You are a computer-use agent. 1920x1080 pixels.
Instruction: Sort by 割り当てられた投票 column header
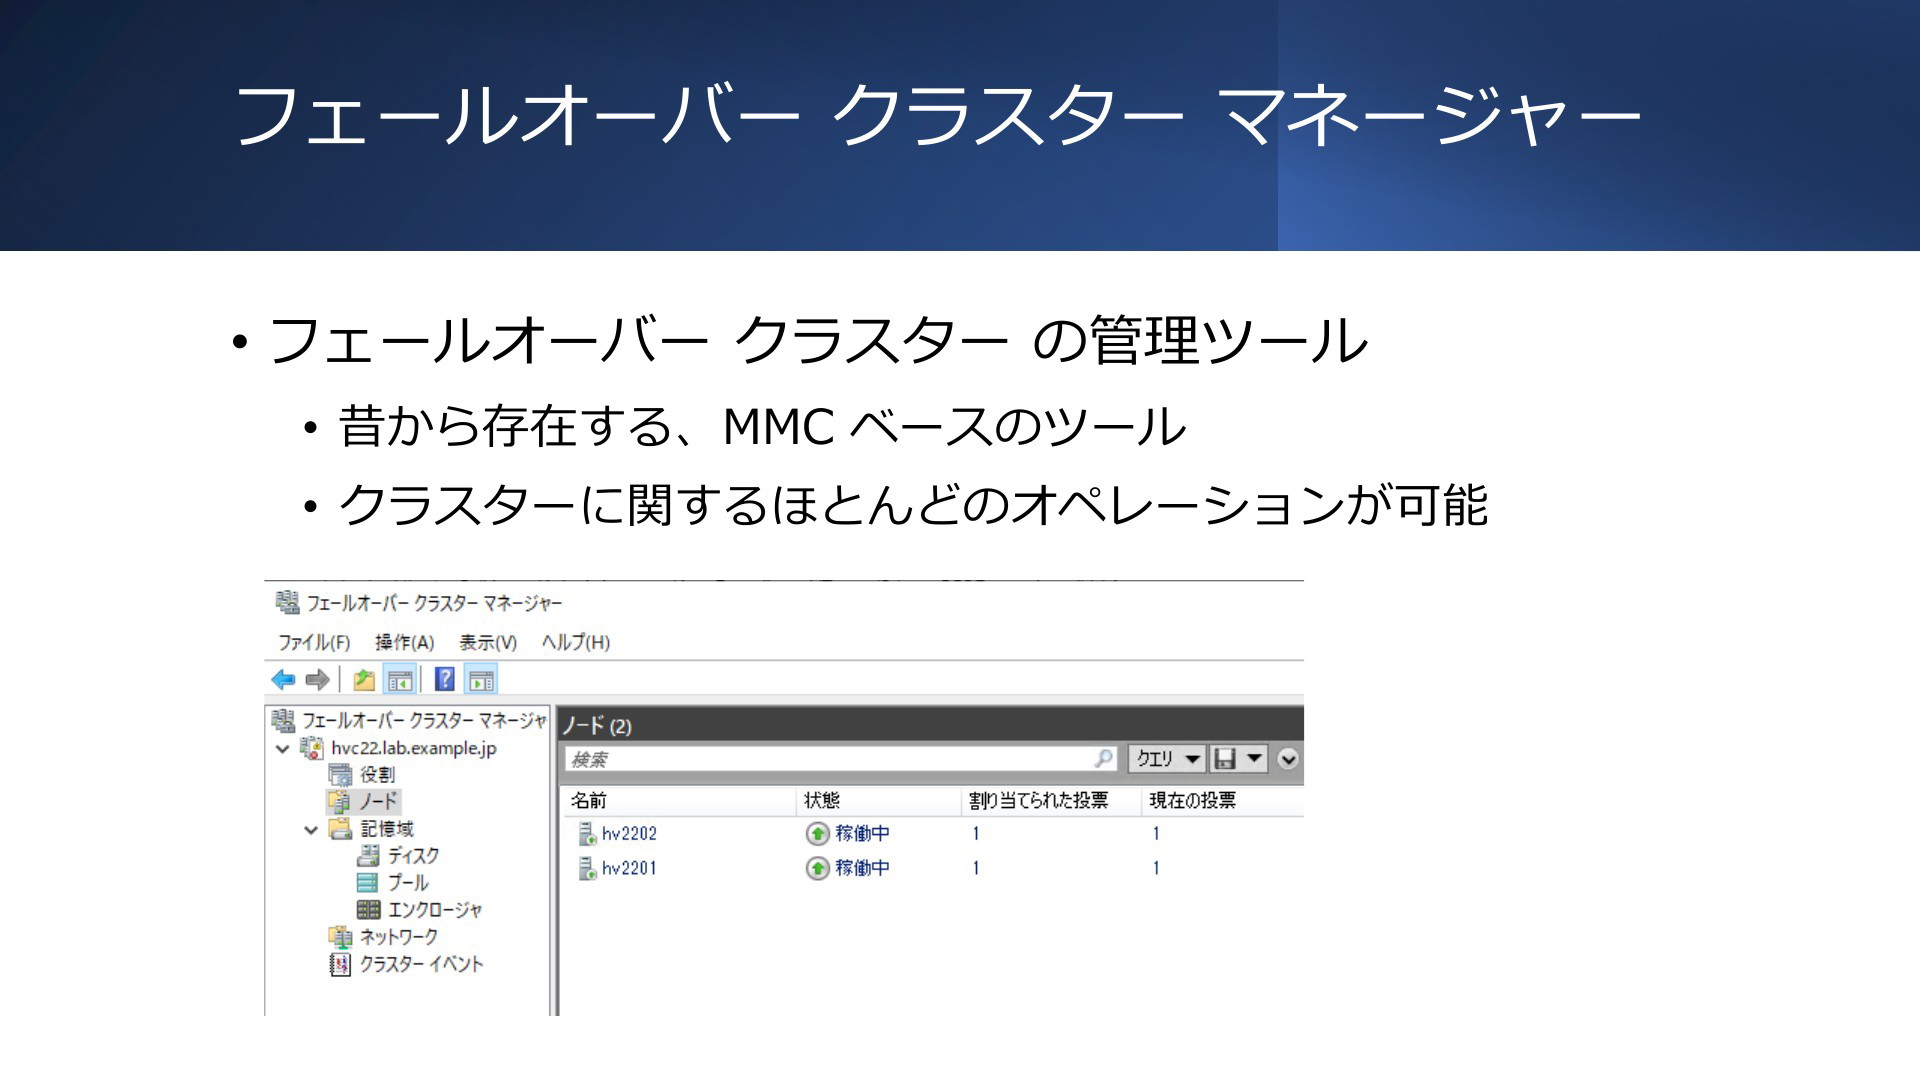pos(1052,801)
